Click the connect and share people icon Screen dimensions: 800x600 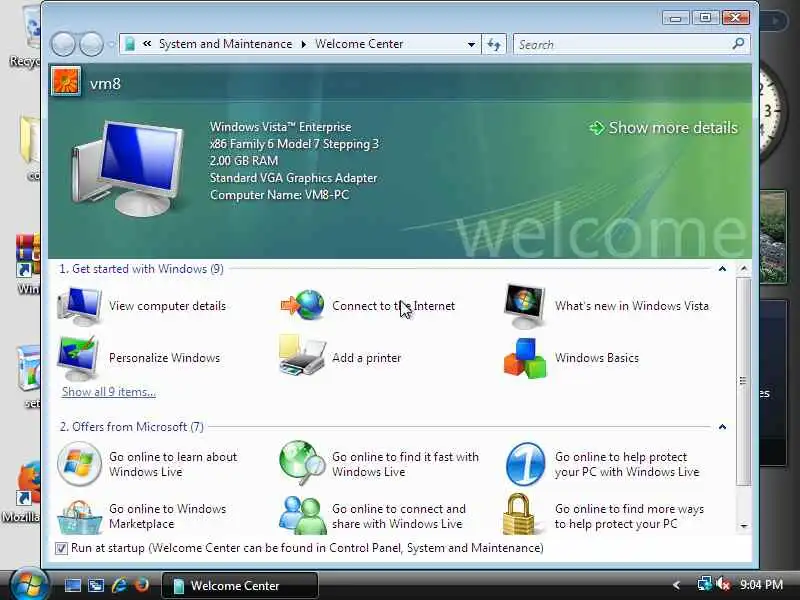click(303, 515)
